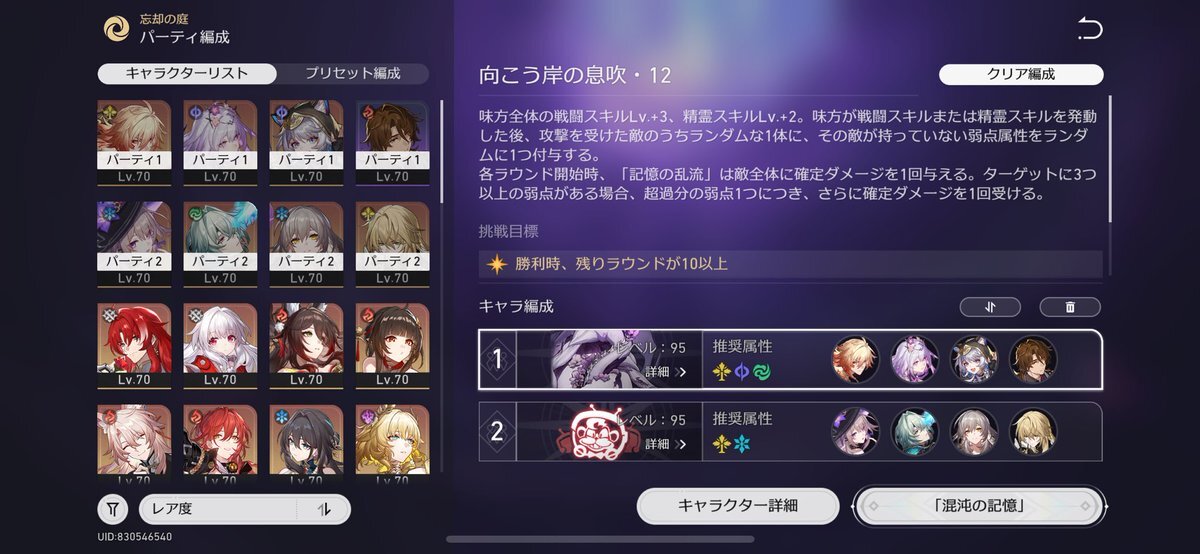Select team 1 row
The width and height of the screenshot is (1200, 554).
point(790,360)
